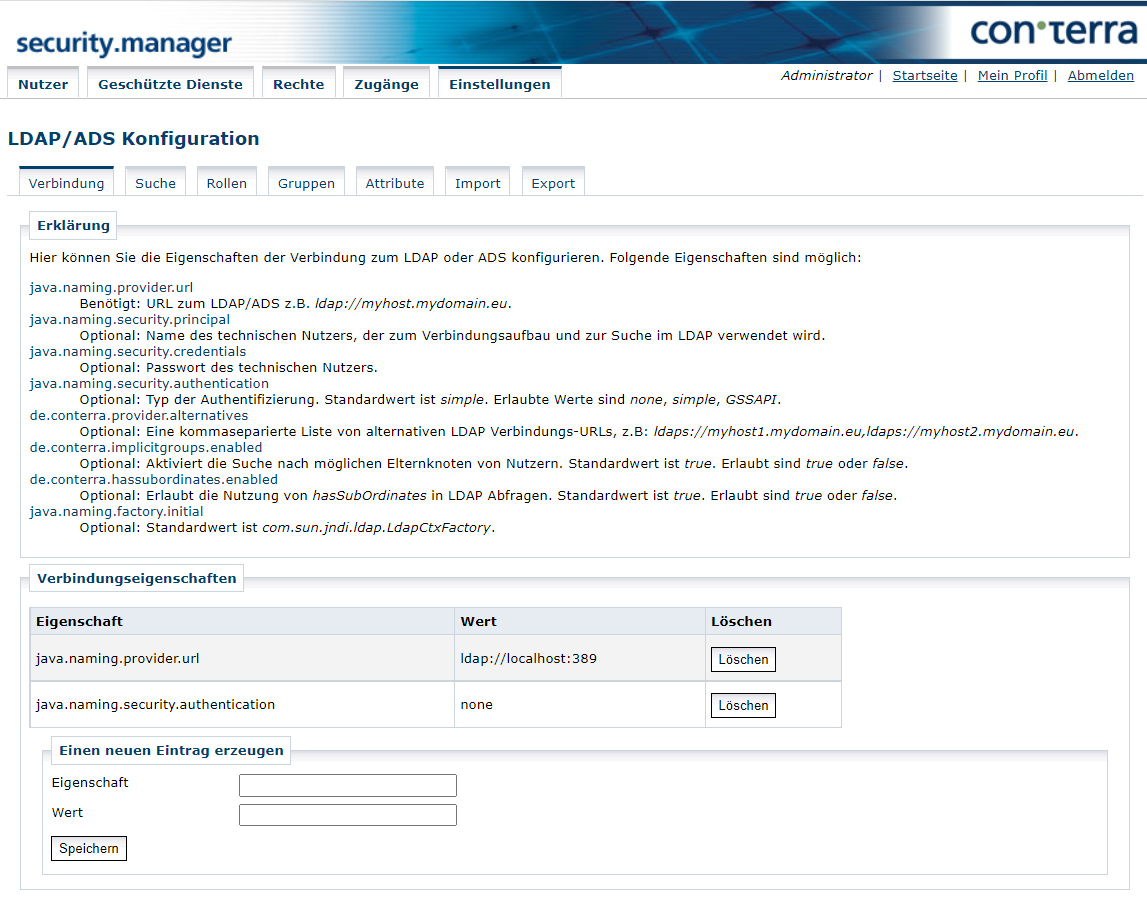The height and width of the screenshot is (898, 1147).
Task: Click Speichern to save new entry
Action: point(88,848)
